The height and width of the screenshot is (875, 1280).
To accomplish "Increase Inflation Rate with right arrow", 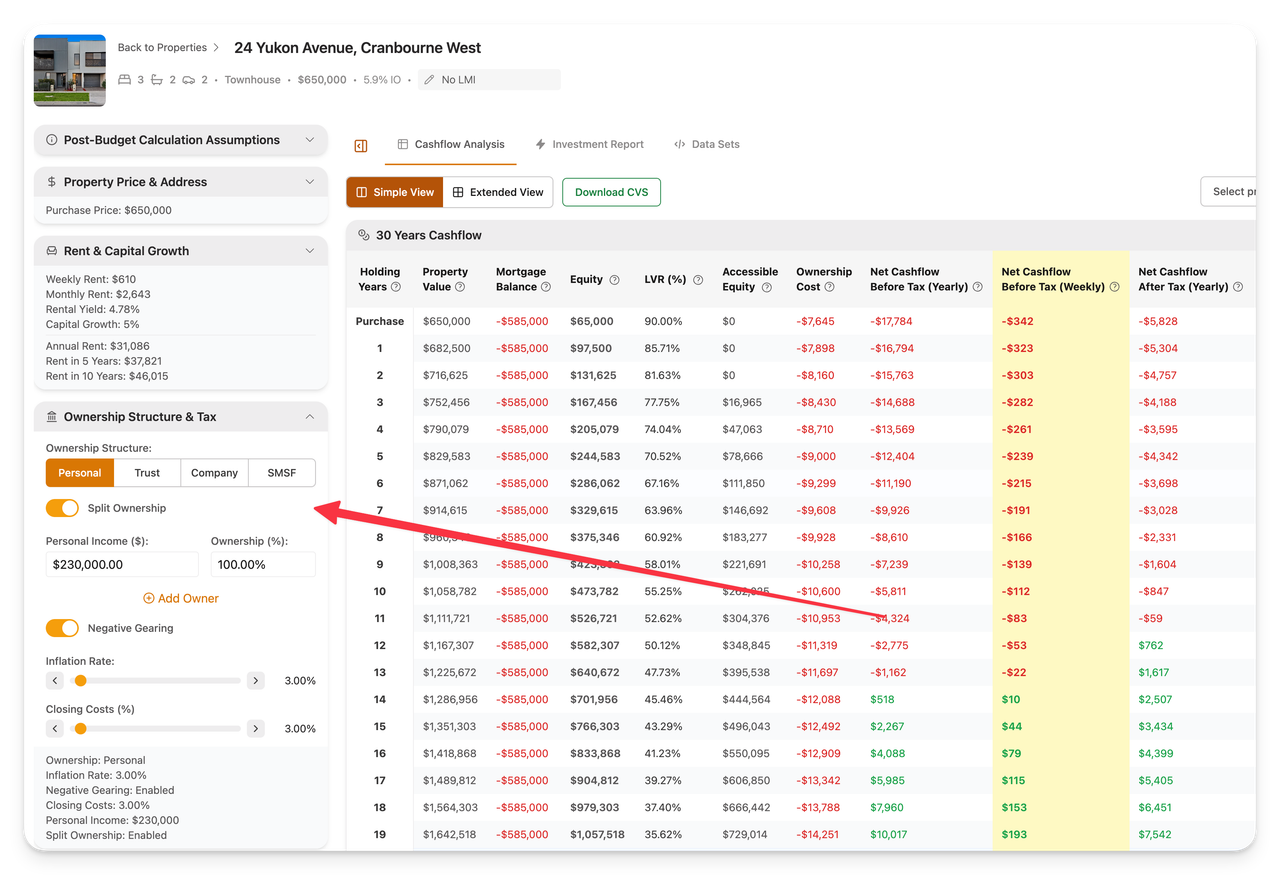I will [x=256, y=681].
